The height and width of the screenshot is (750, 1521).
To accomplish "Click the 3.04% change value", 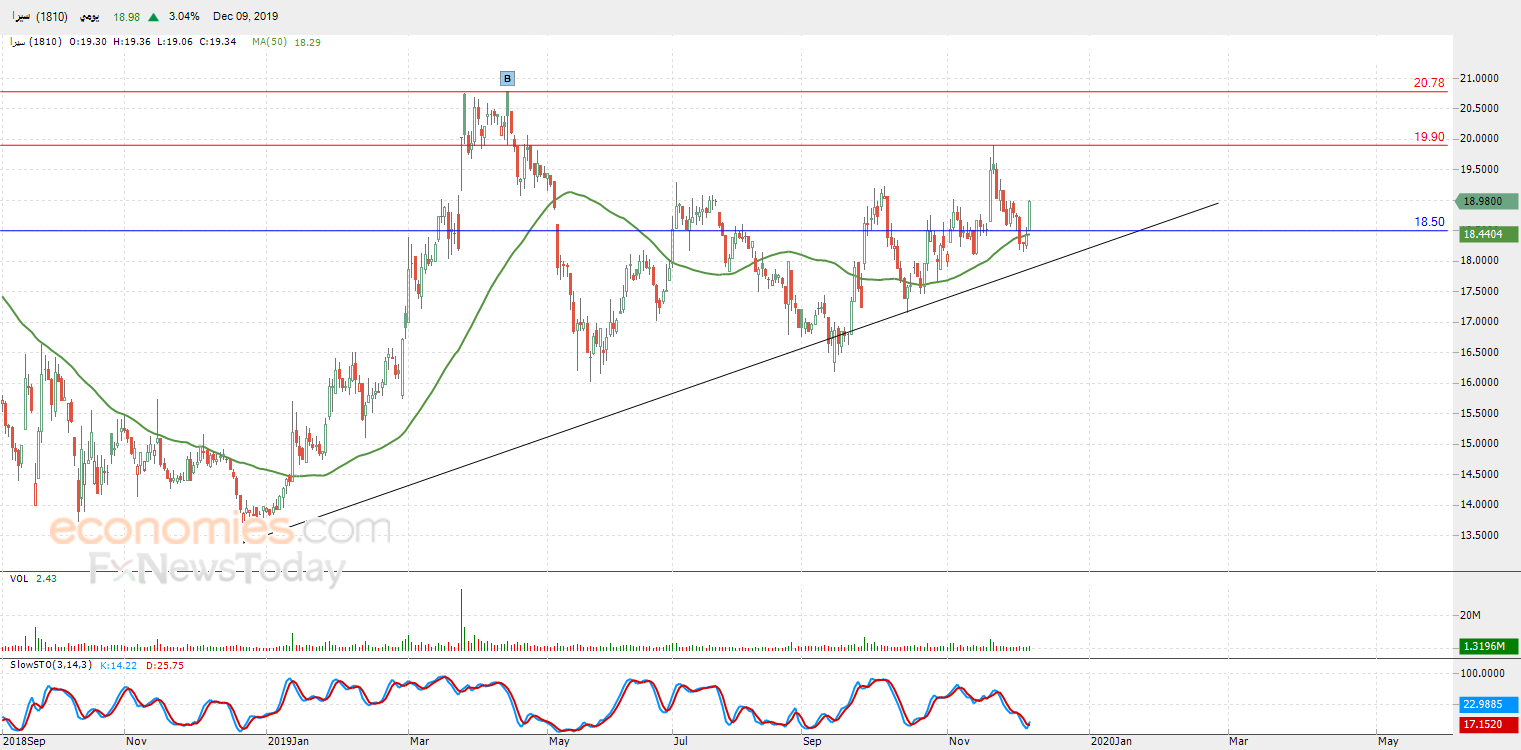I will (x=184, y=17).
